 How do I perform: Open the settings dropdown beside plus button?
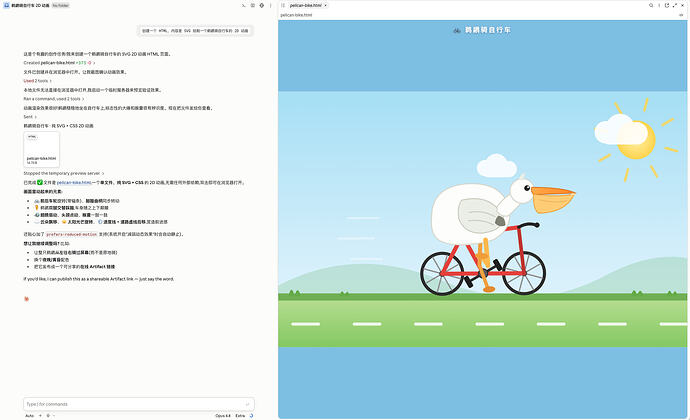49,416
